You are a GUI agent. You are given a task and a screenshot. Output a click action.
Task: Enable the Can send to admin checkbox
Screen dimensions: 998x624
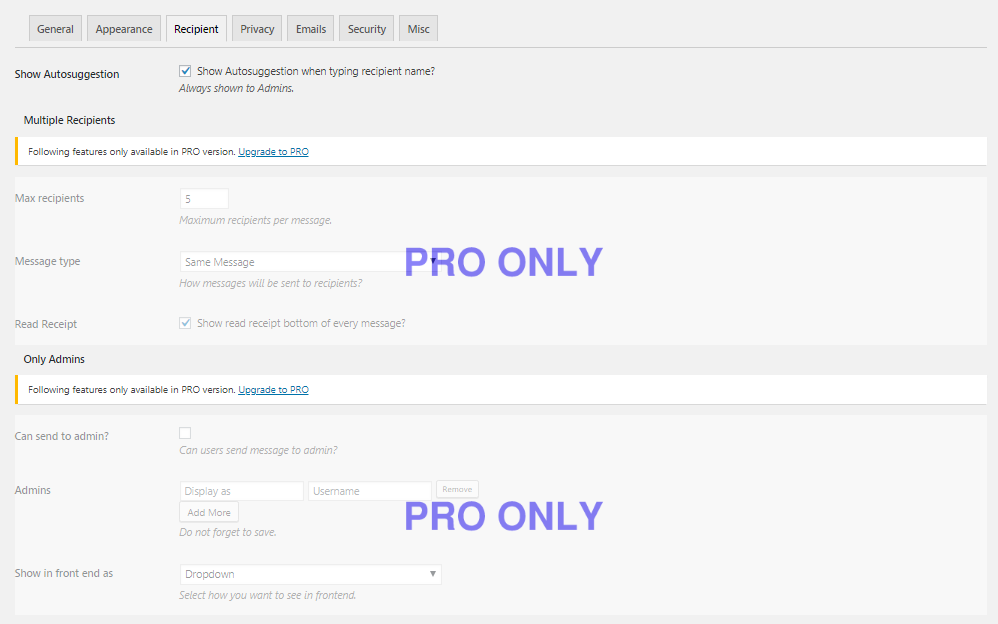tap(185, 433)
